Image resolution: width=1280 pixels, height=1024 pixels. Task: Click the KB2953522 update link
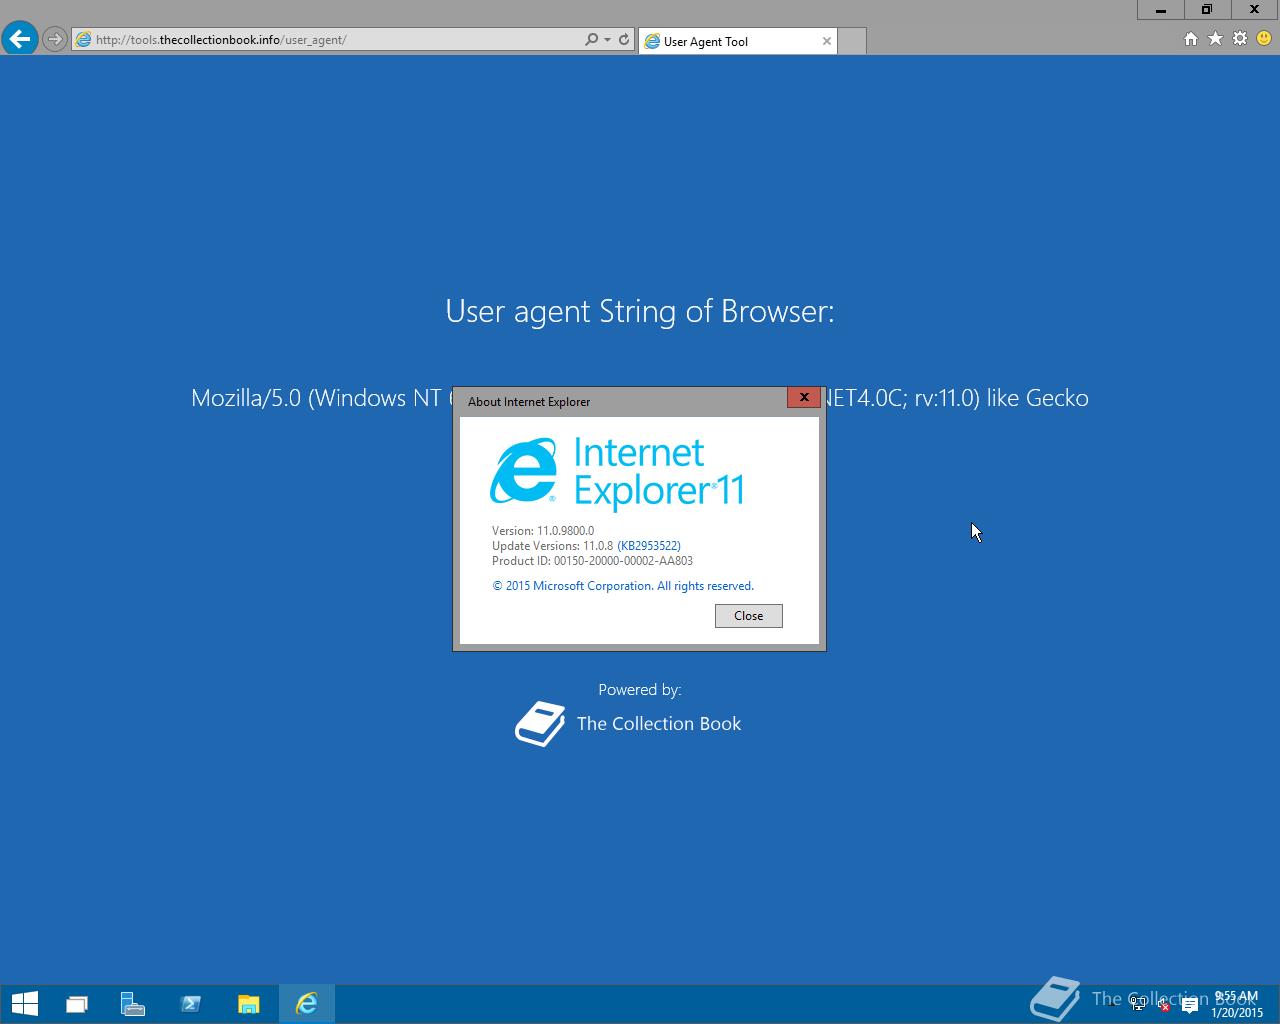649,546
